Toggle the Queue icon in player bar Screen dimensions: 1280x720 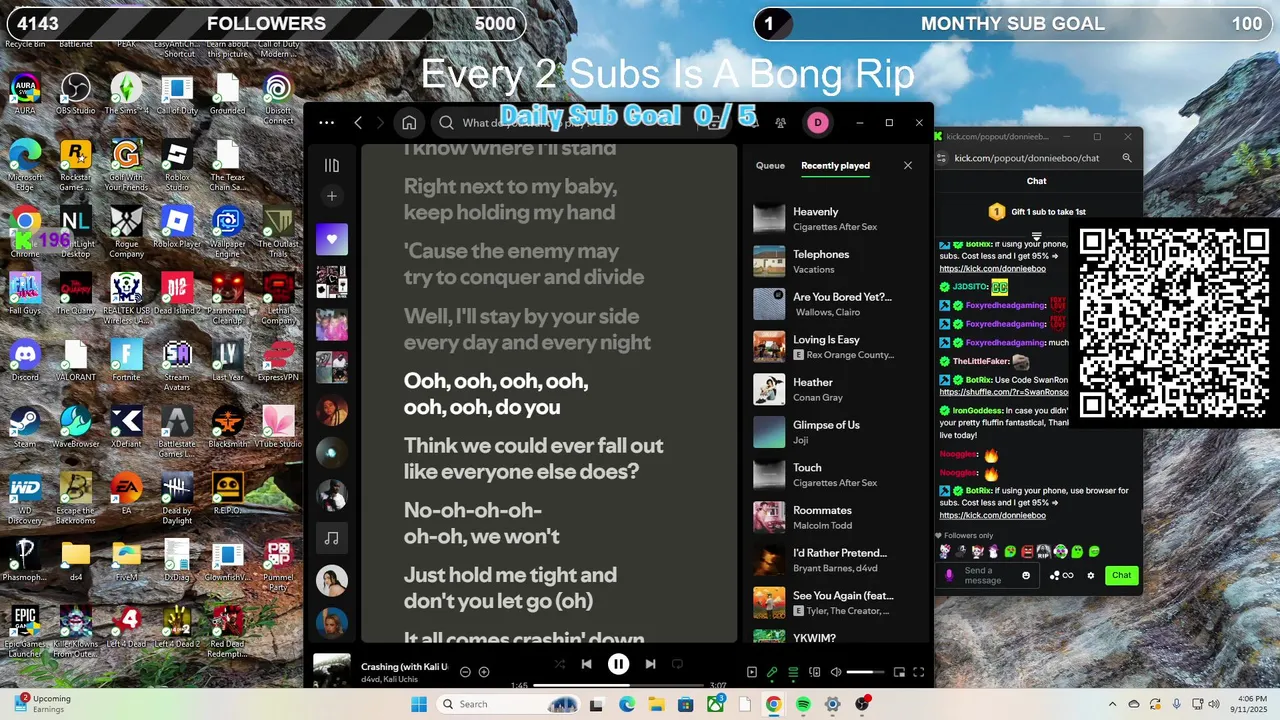[x=793, y=673]
